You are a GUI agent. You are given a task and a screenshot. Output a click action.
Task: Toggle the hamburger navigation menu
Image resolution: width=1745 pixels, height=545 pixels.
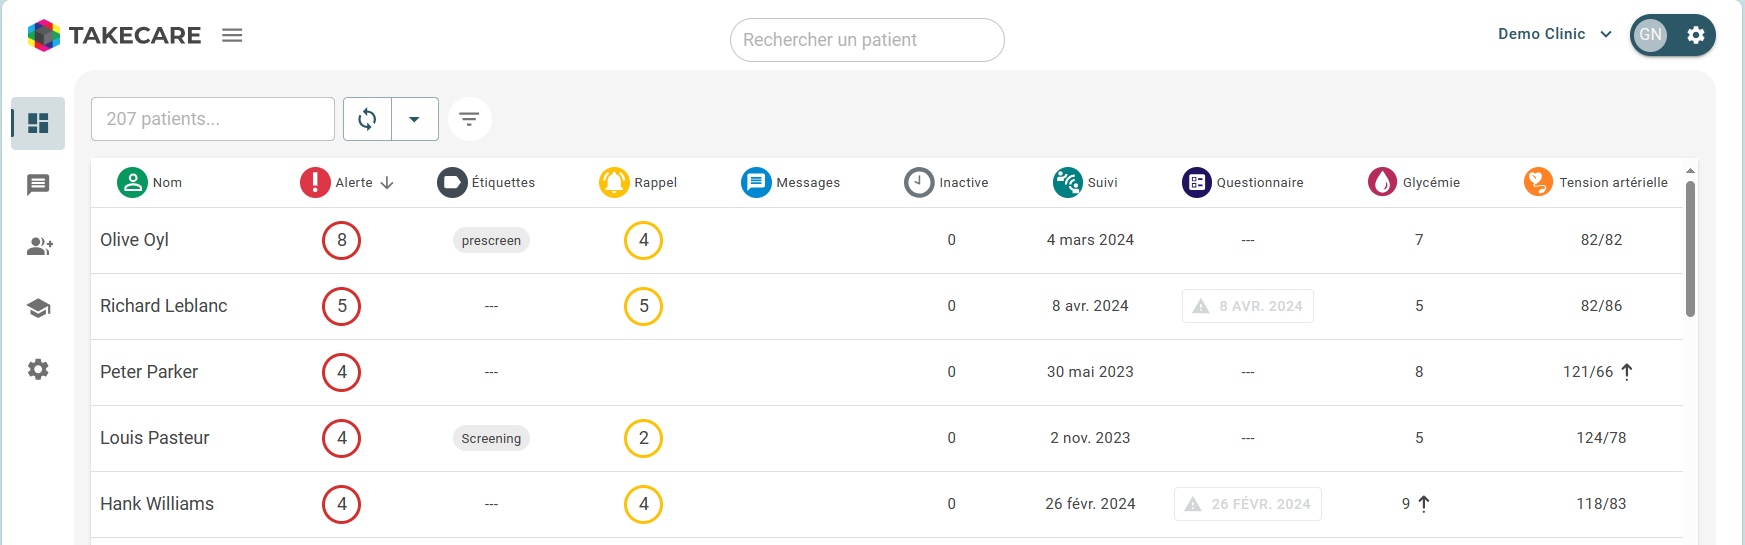(x=232, y=35)
